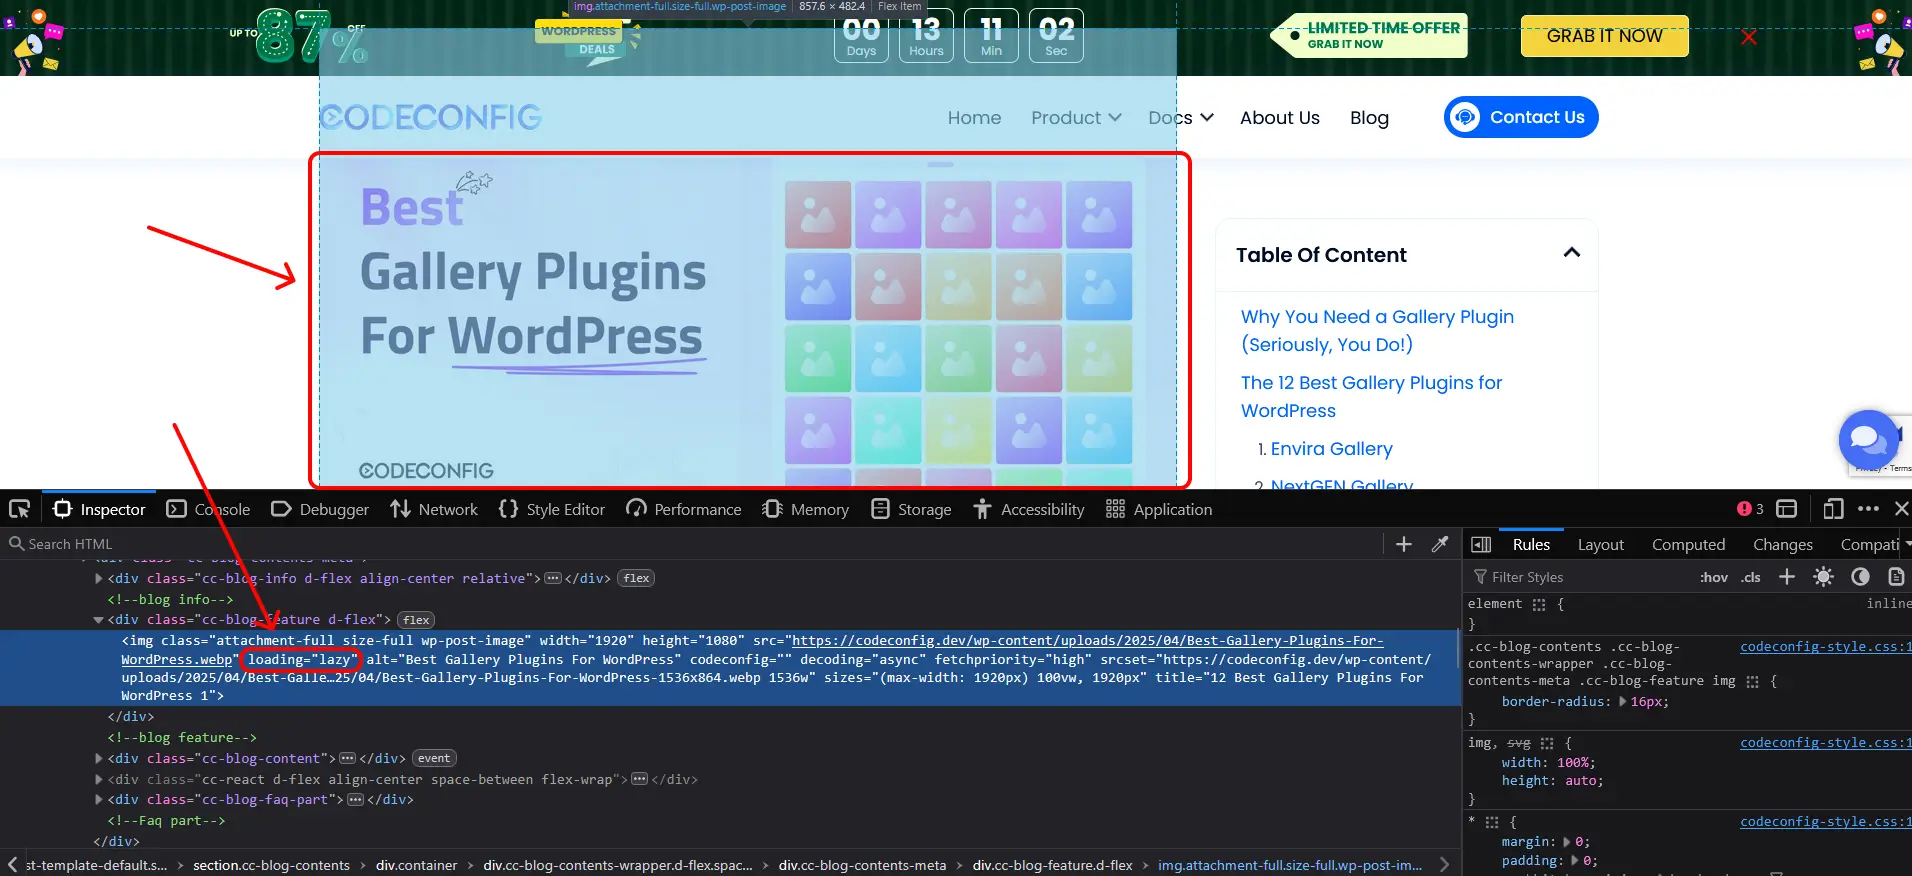Image resolution: width=1912 pixels, height=876 pixels.
Task: Open the Debugger panel
Action: point(320,509)
